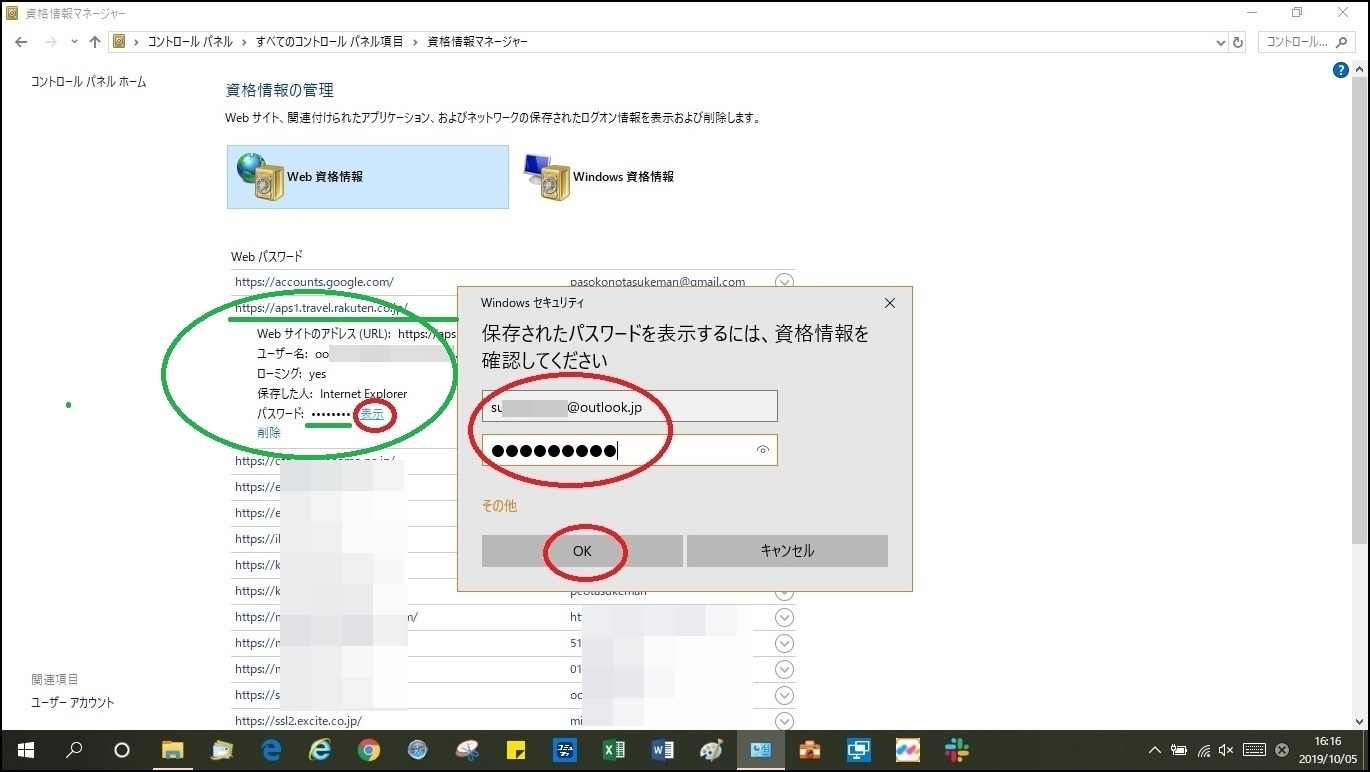Click the forward navigation arrow

(x=50, y=42)
